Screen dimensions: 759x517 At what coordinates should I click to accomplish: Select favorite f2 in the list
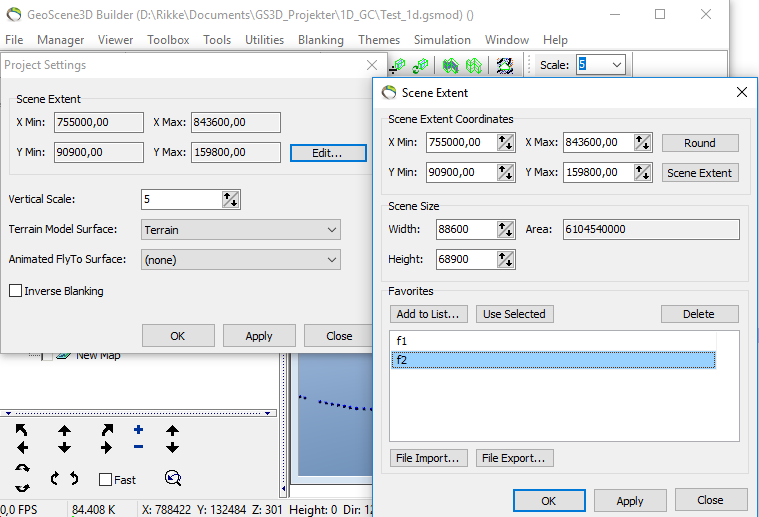coord(553,360)
